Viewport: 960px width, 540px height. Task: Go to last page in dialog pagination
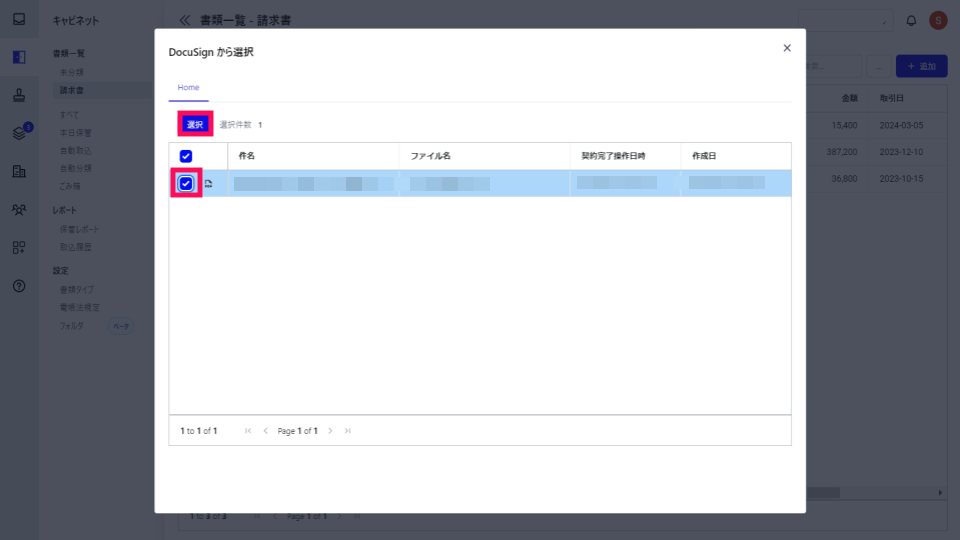click(347, 431)
